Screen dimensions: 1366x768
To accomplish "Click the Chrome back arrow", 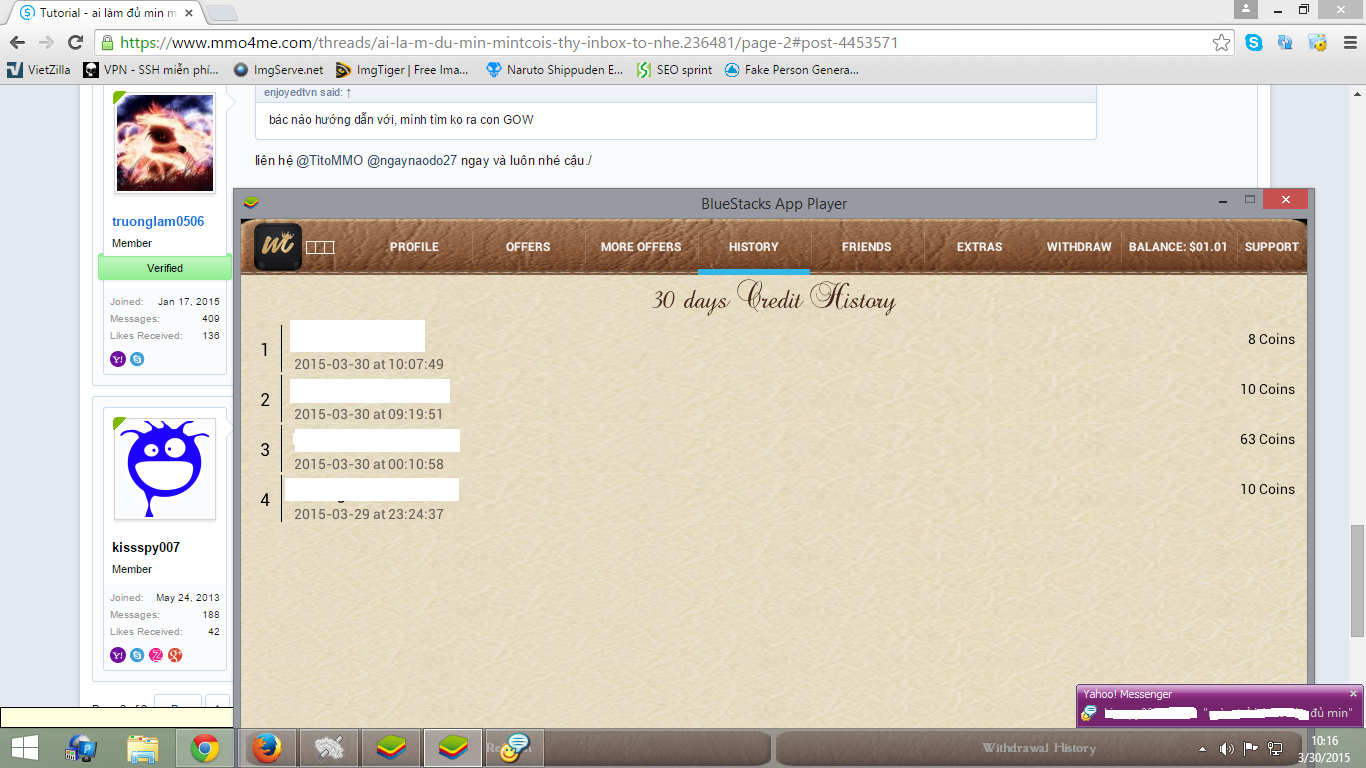I will [18, 42].
